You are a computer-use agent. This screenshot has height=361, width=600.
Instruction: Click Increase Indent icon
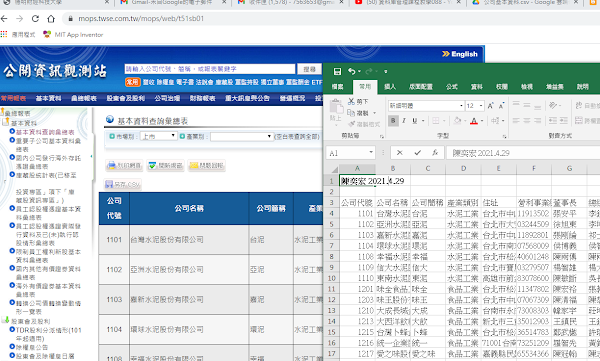pos(563,121)
